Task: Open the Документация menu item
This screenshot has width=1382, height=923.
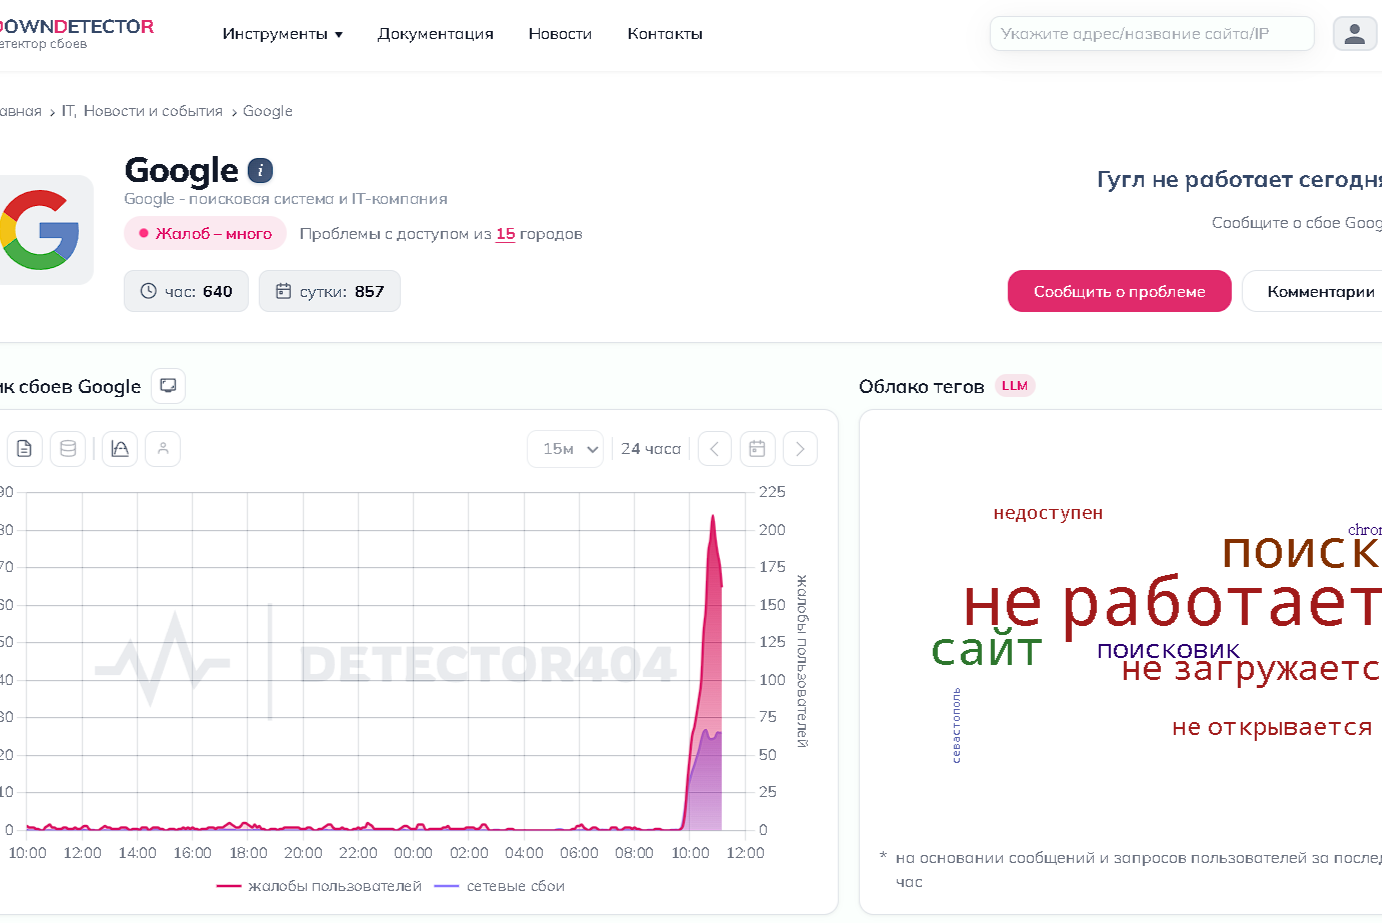Action: click(436, 34)
